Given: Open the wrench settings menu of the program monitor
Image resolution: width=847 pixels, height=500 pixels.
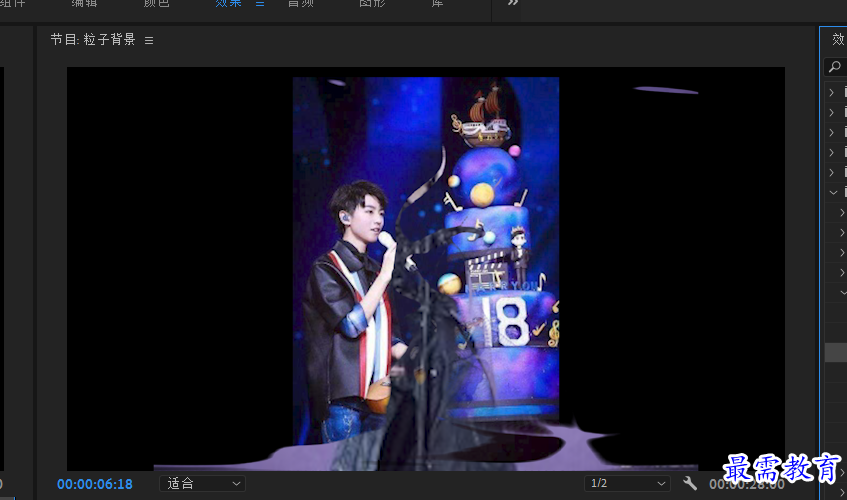Looking at the screenshot, I should click(690, 483).
